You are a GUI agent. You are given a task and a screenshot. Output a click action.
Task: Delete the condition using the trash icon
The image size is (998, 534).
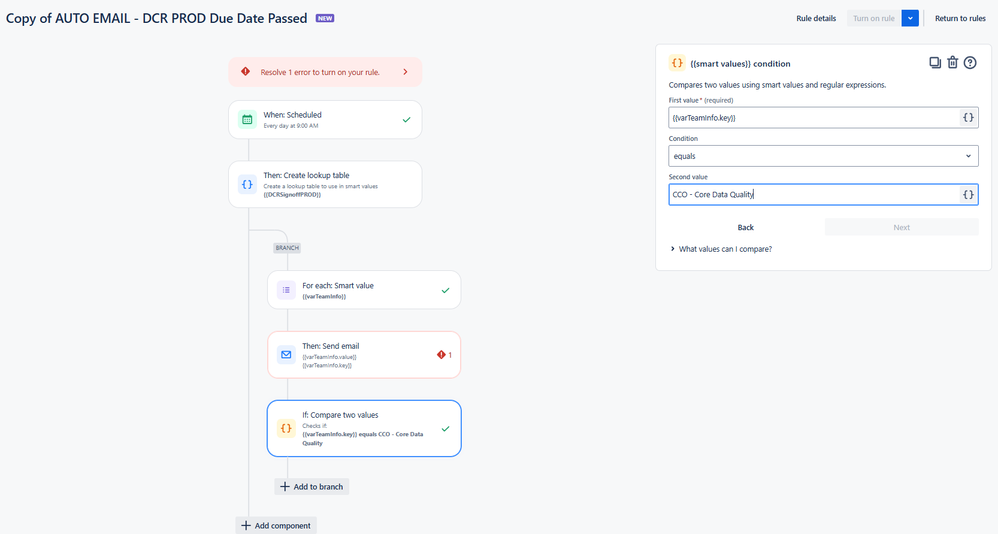tap(952, 62)
